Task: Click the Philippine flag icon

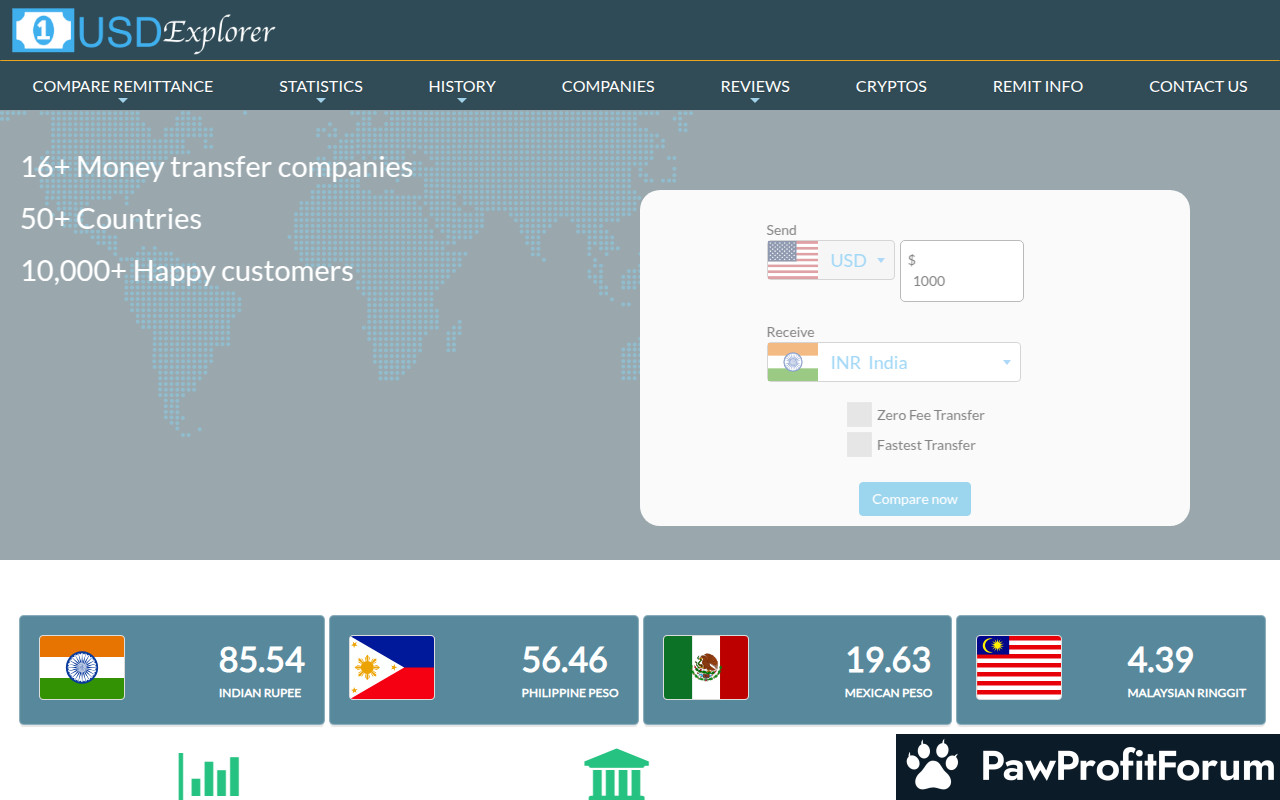Action: [392, 667]
